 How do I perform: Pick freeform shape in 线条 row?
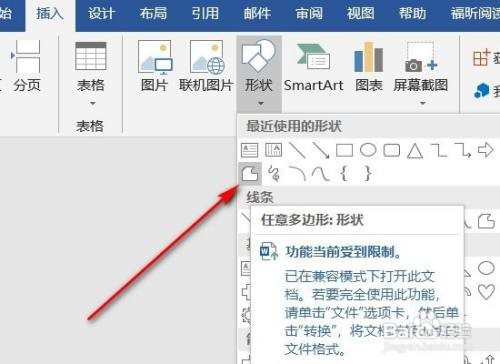486,221
